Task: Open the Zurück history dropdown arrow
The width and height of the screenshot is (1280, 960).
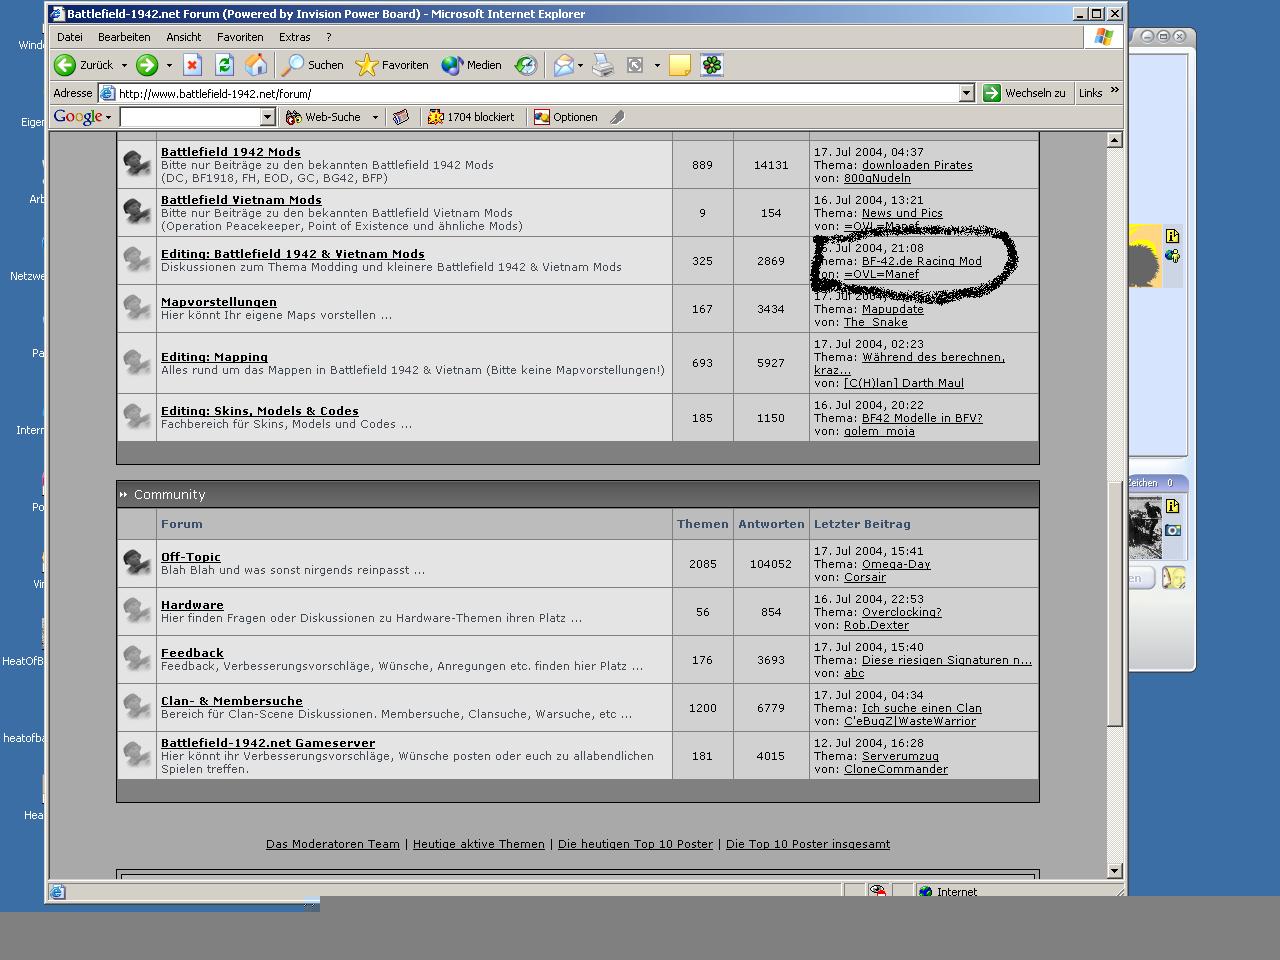Action: pos(124,65)
